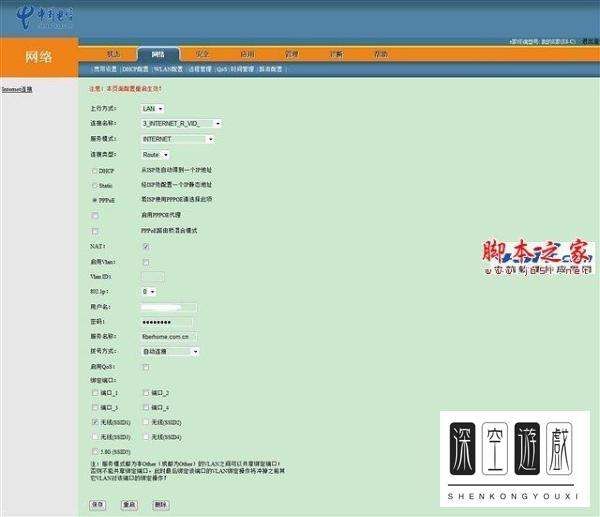Open 时间管理 time management submenu
The image size is (600, 517).
242,69
